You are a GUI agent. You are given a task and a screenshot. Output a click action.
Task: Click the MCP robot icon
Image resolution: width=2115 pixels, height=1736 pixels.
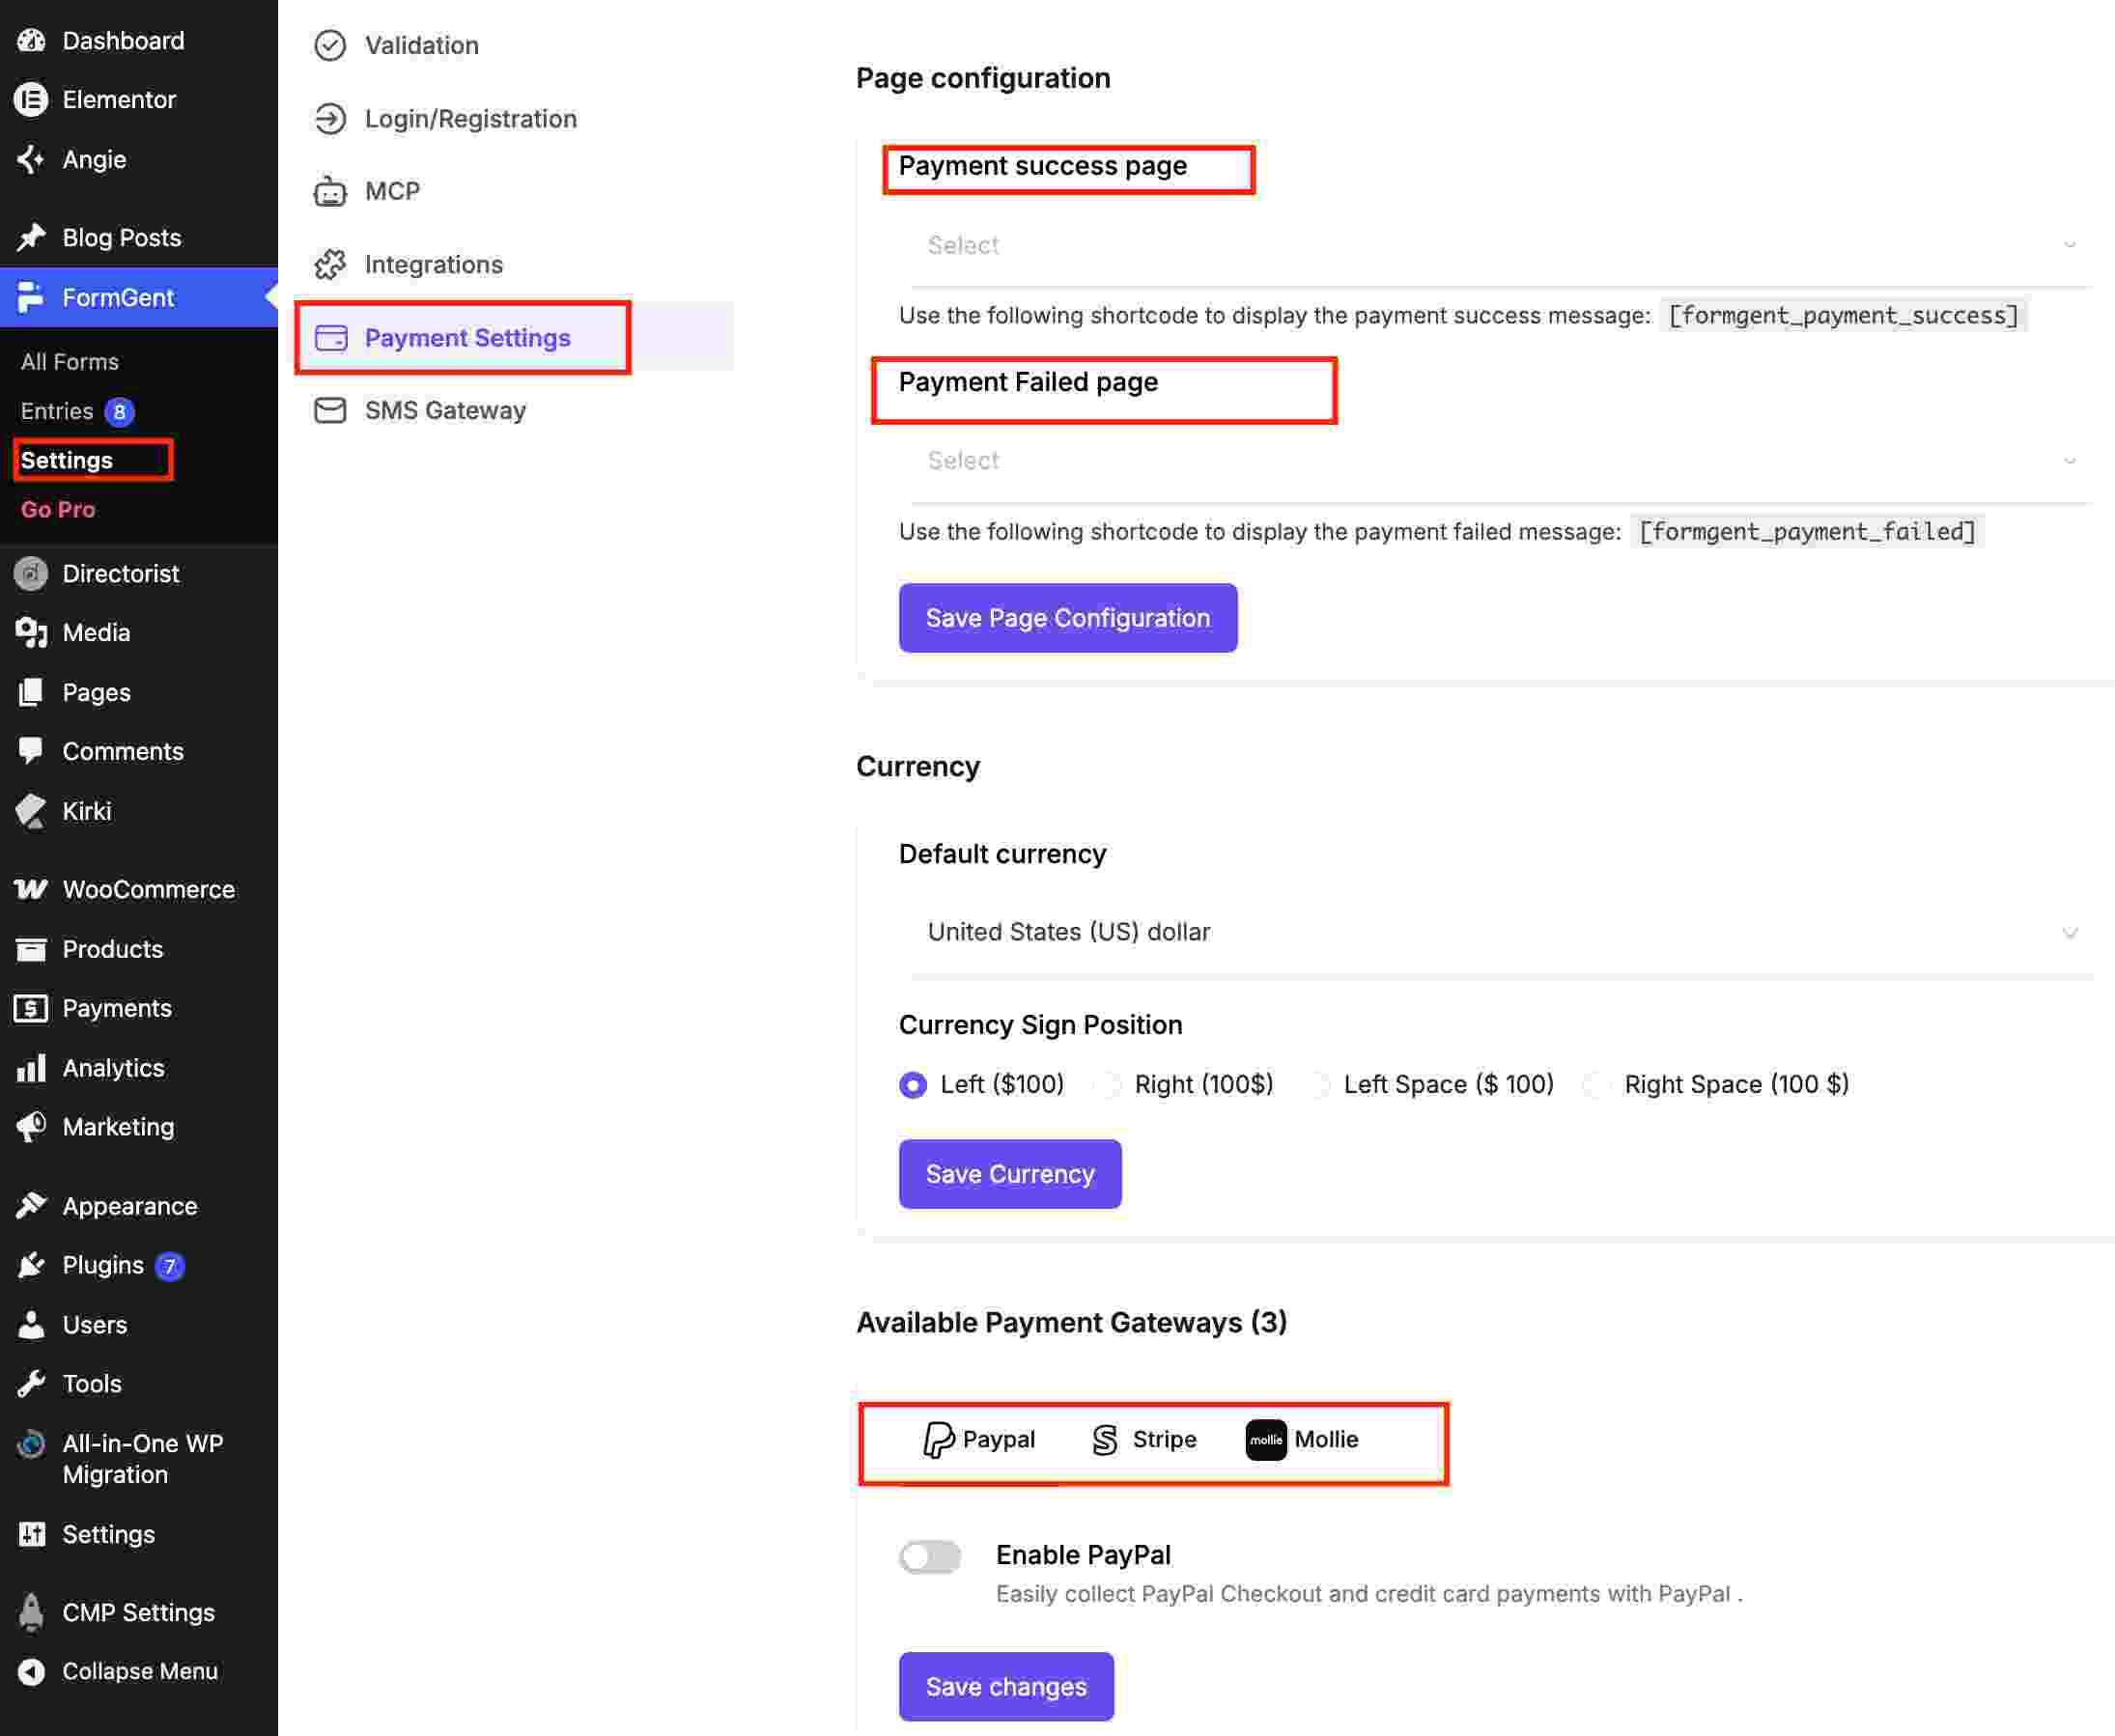click(x=330, y=191)
